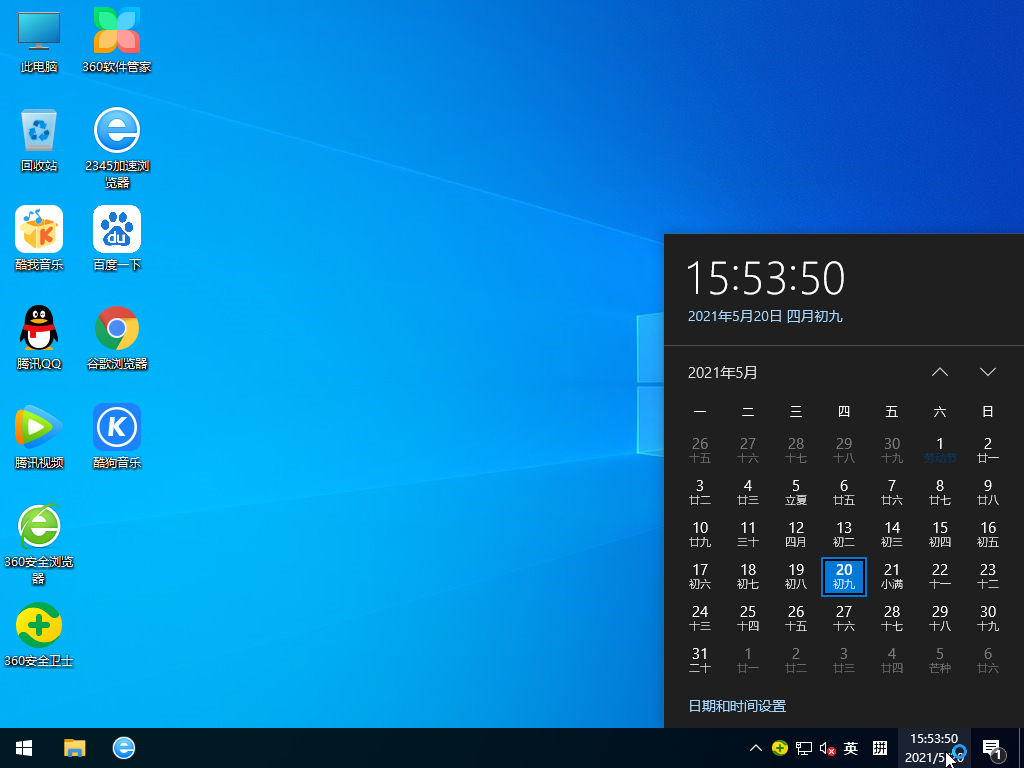The image size is (1024, 768).
Task: Toggle the 拼 input method mode
Action: (880, 748)
